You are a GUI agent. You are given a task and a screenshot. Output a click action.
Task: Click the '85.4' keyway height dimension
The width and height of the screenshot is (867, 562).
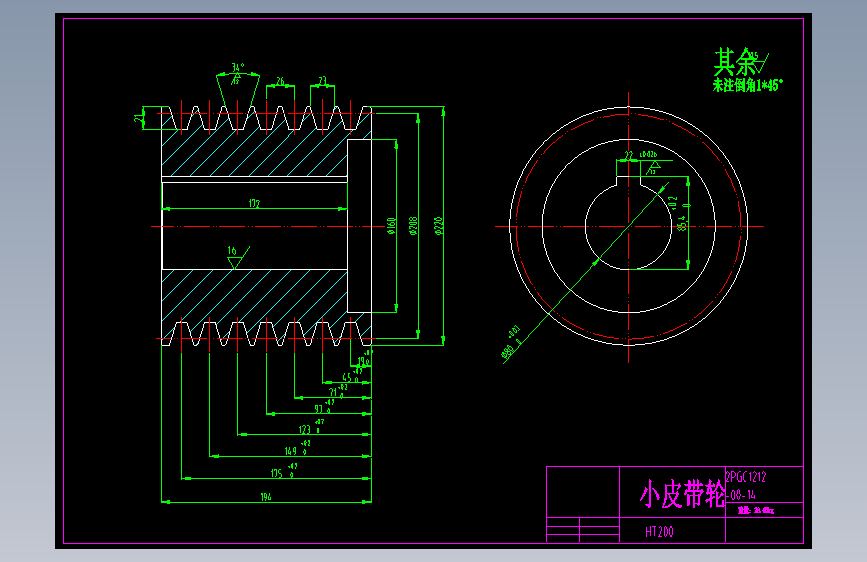pos(683,223)
